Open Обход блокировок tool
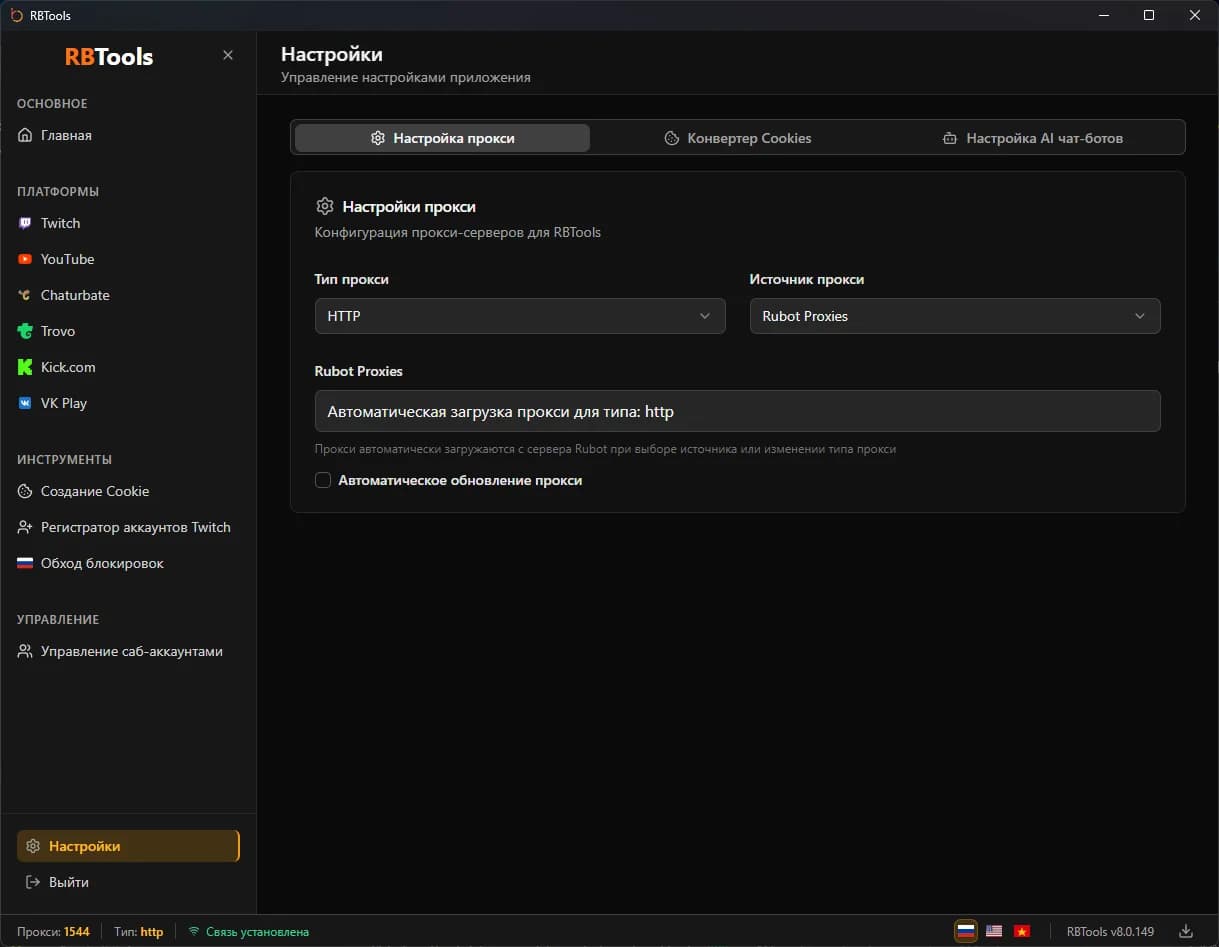This screenshot has width=1219, height=947. coord(128,563)
